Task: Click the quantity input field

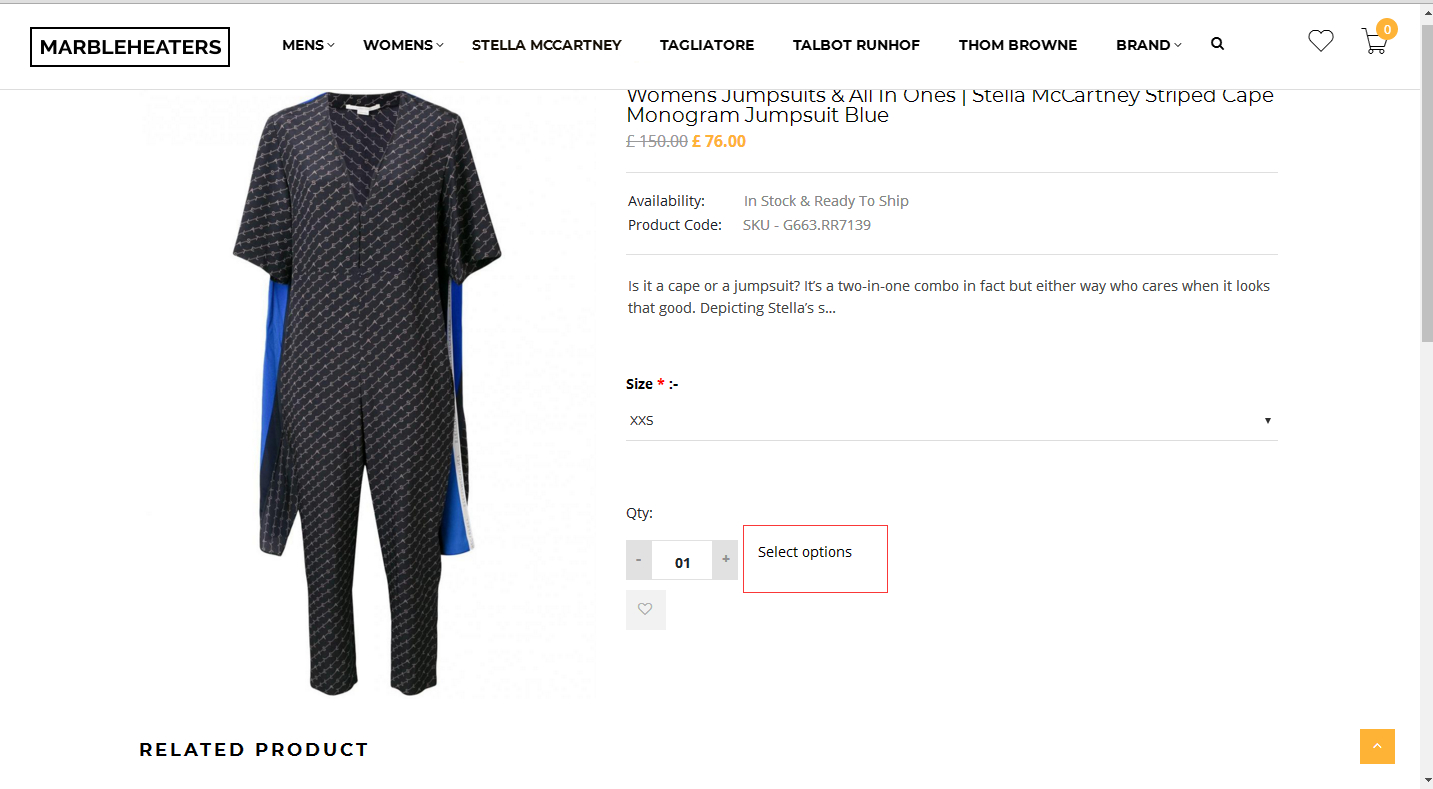Action: [x=682, y=561]
